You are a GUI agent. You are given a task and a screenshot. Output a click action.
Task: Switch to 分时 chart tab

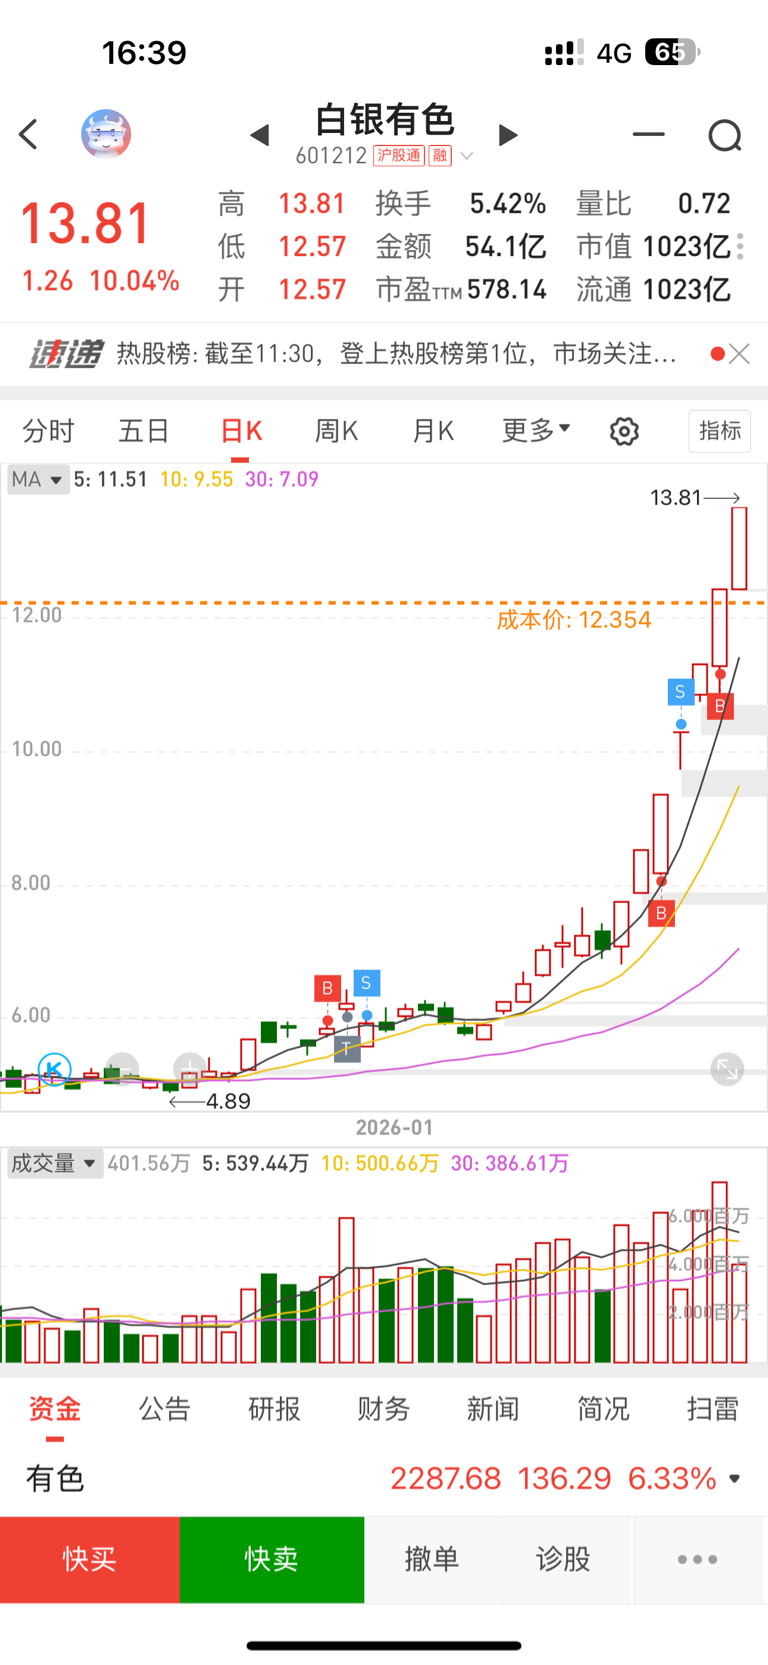[48, 432]
